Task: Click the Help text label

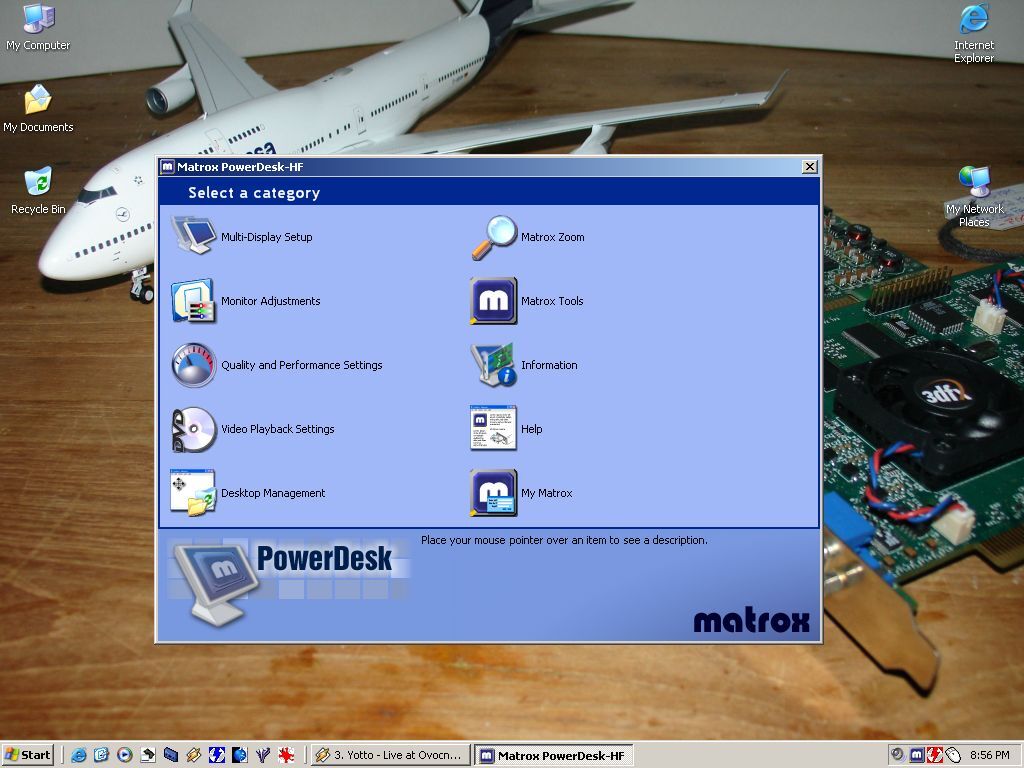Action: tap(532, 429)
